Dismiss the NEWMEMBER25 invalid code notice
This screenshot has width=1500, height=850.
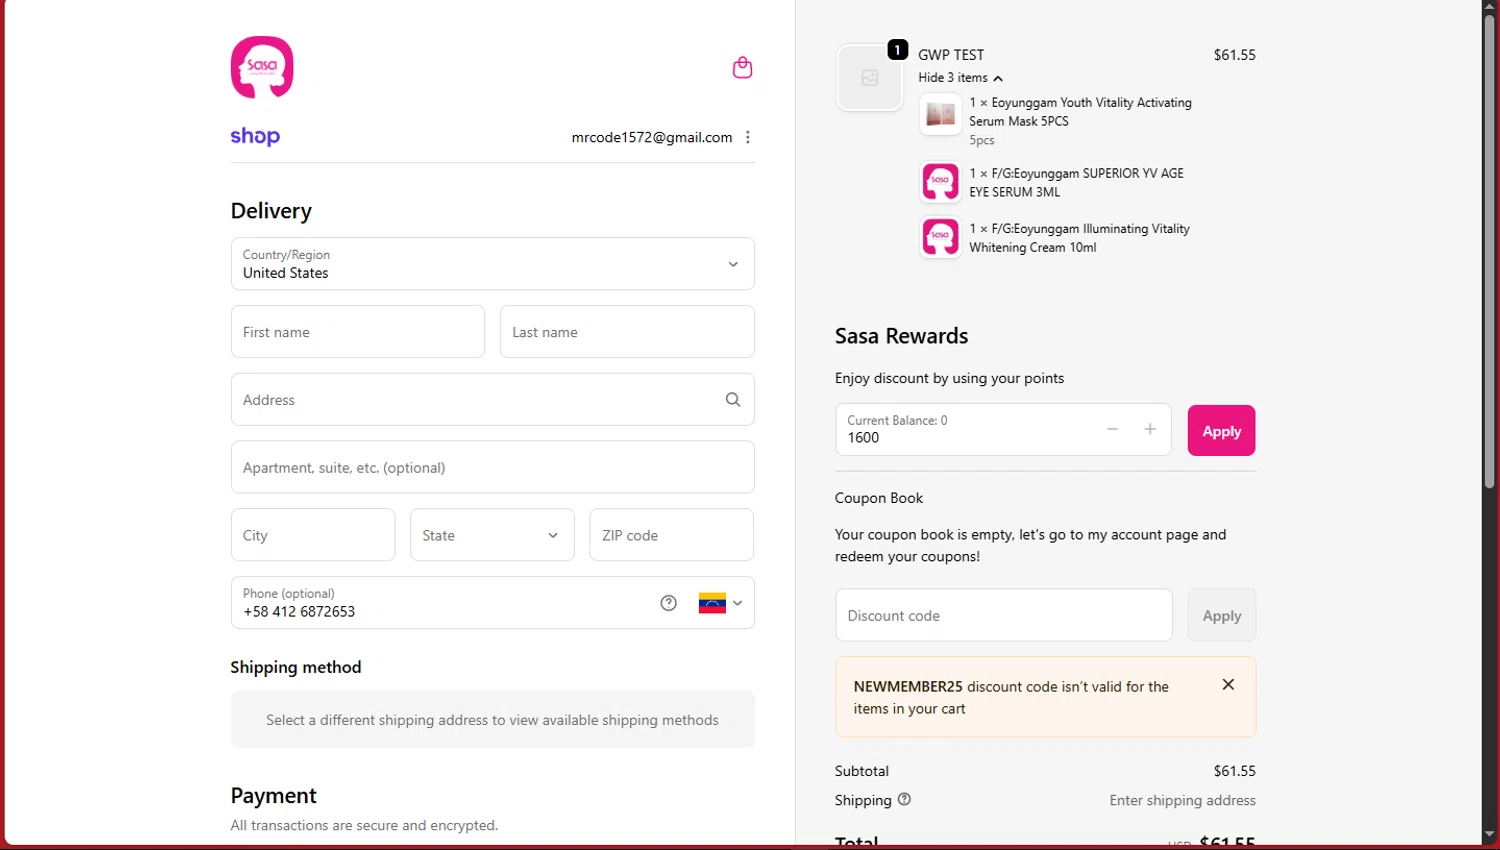1228,685
